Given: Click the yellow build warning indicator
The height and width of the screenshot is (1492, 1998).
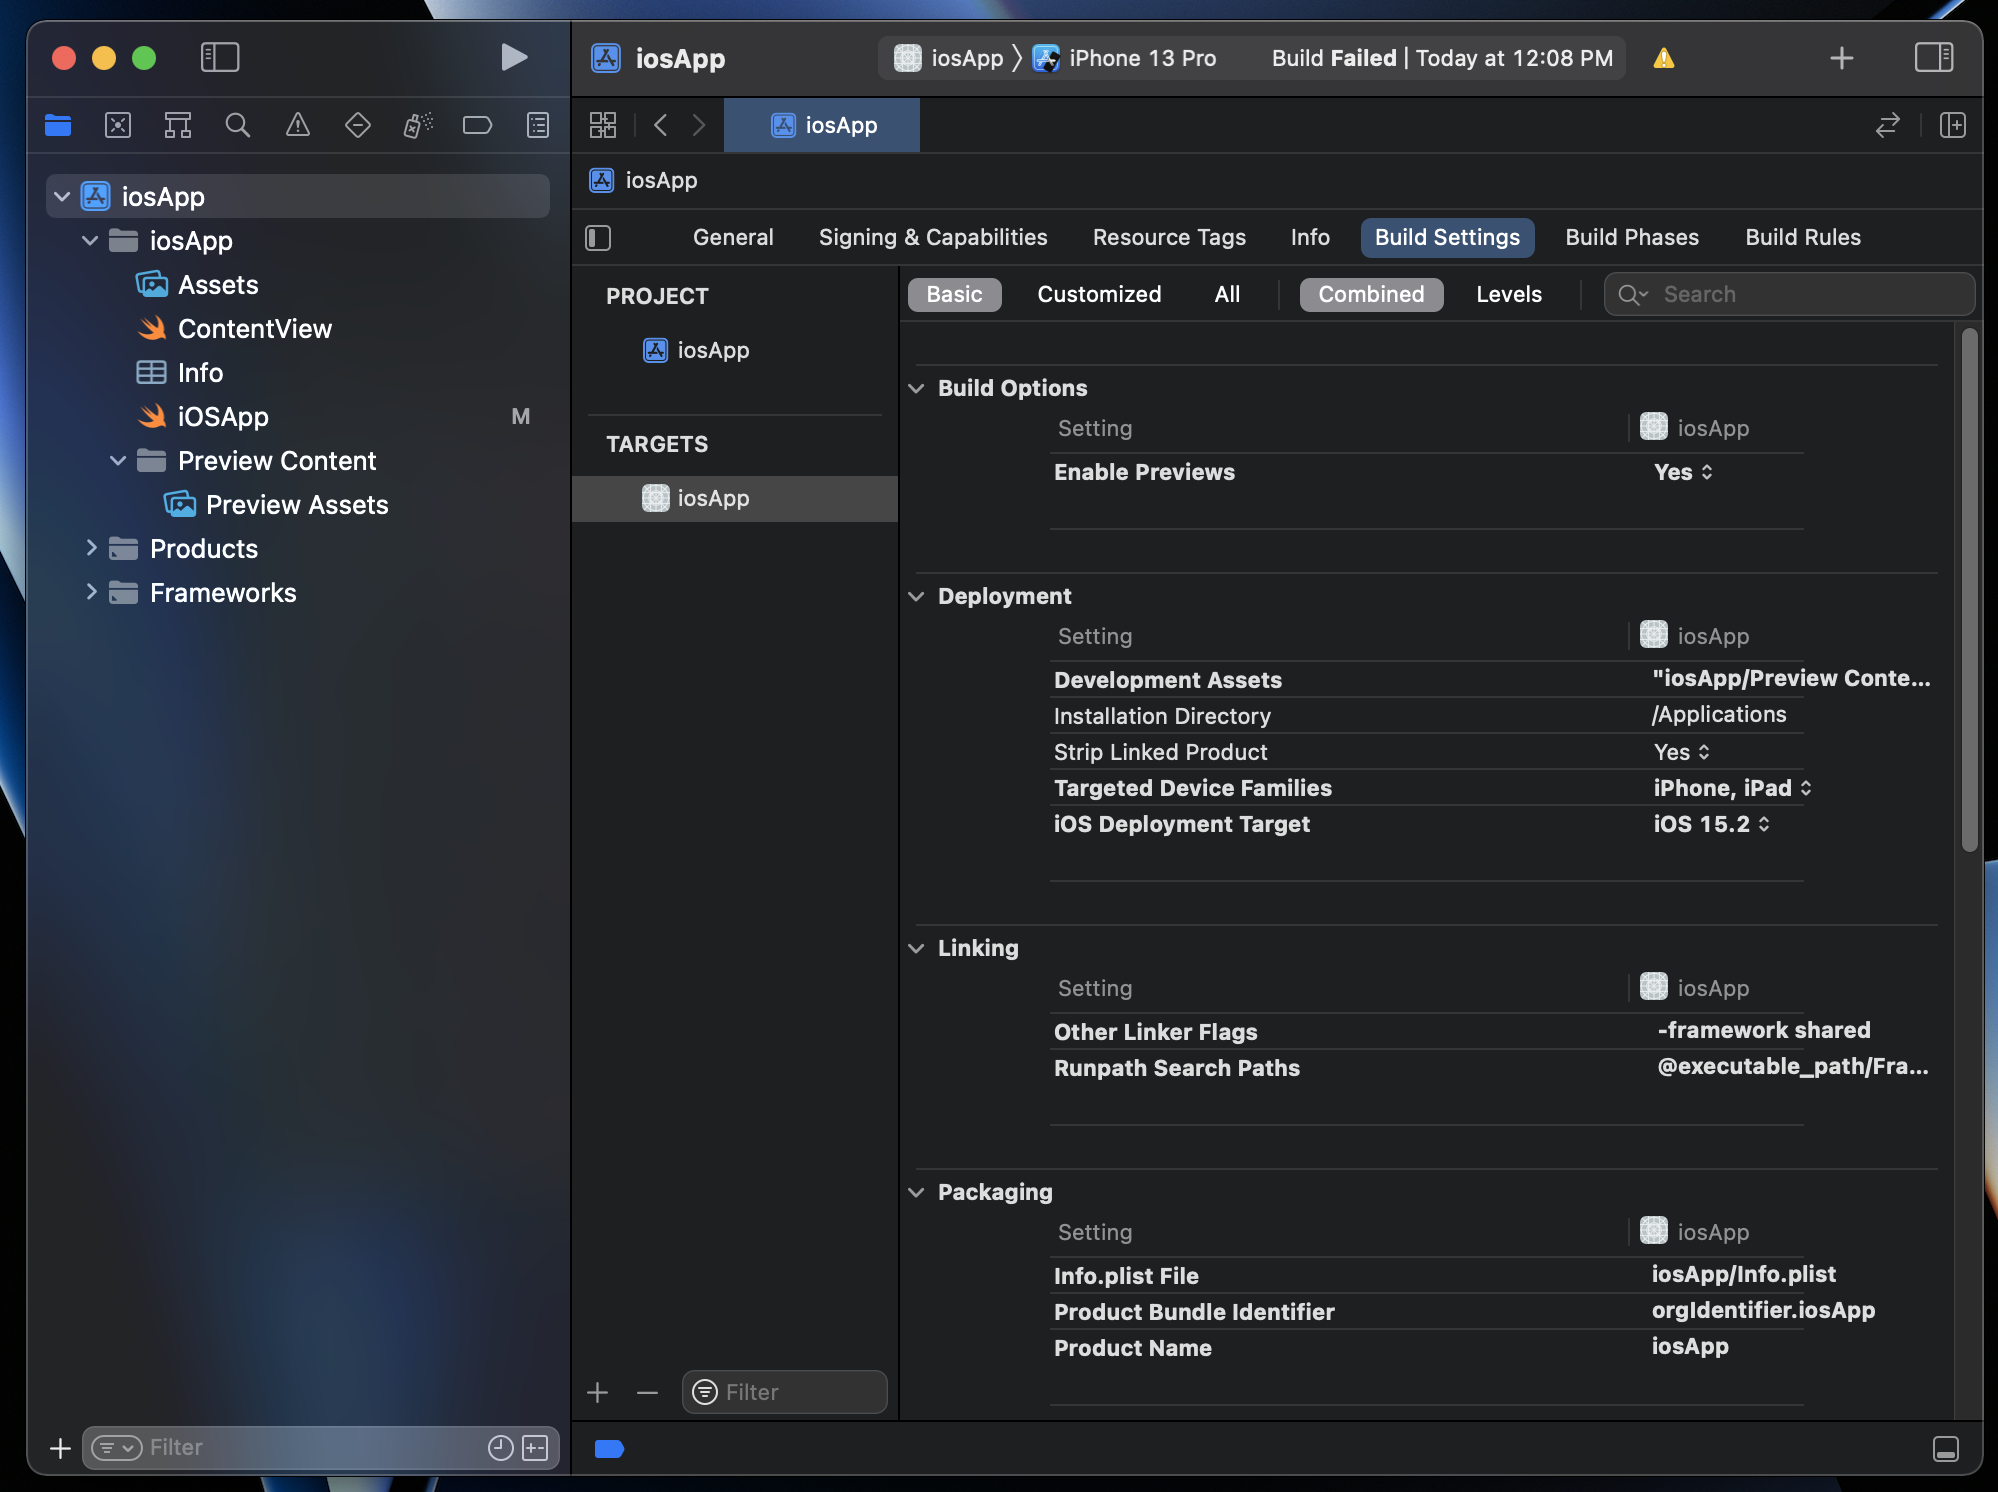Looking at the screenshot, I should pyautogui.click(x=1663, y=58).
